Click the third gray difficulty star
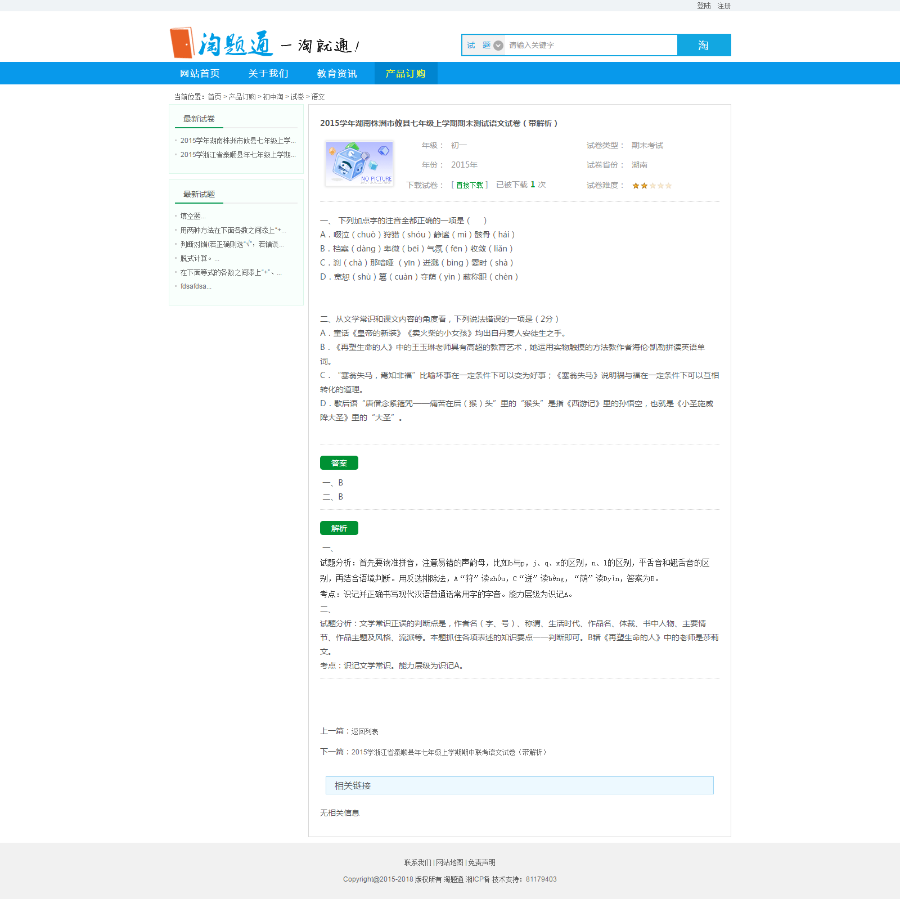Screen dimensions: 900x899 point(652,186)
